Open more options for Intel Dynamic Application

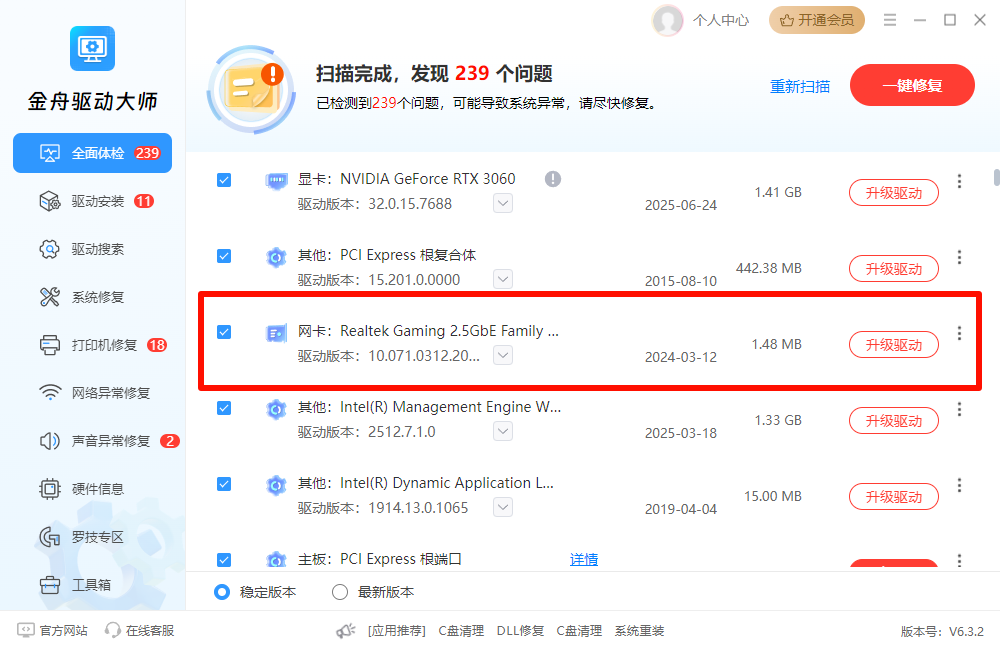click(959, 485)
